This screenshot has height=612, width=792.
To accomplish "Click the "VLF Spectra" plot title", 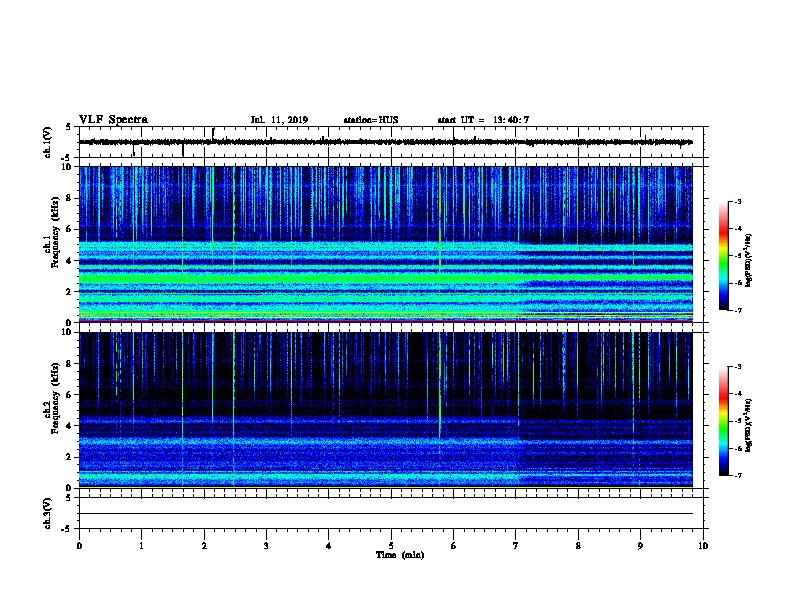I will [x=113, y=120].
